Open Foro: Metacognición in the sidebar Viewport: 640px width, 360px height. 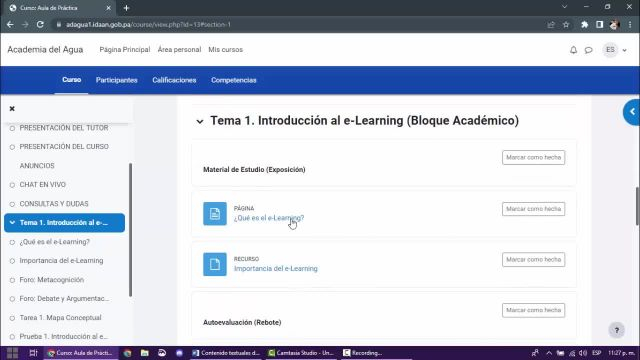point(51,280)
